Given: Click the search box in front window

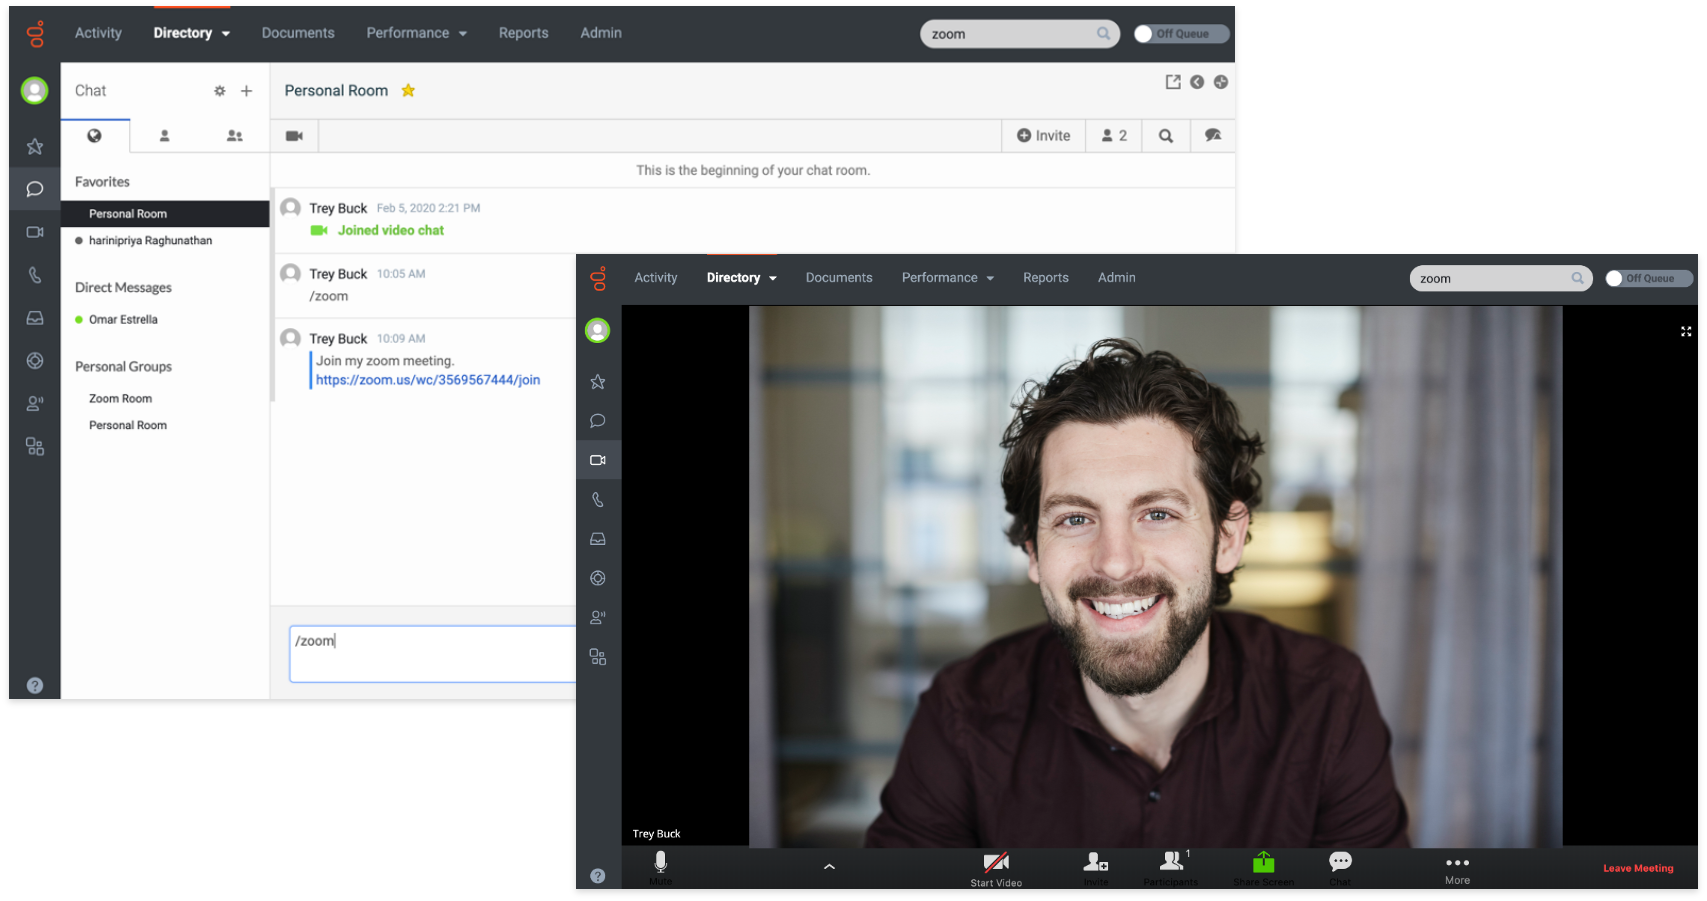Looking at the screenshot, I should pyautogui.click(x=1501, y=279).
